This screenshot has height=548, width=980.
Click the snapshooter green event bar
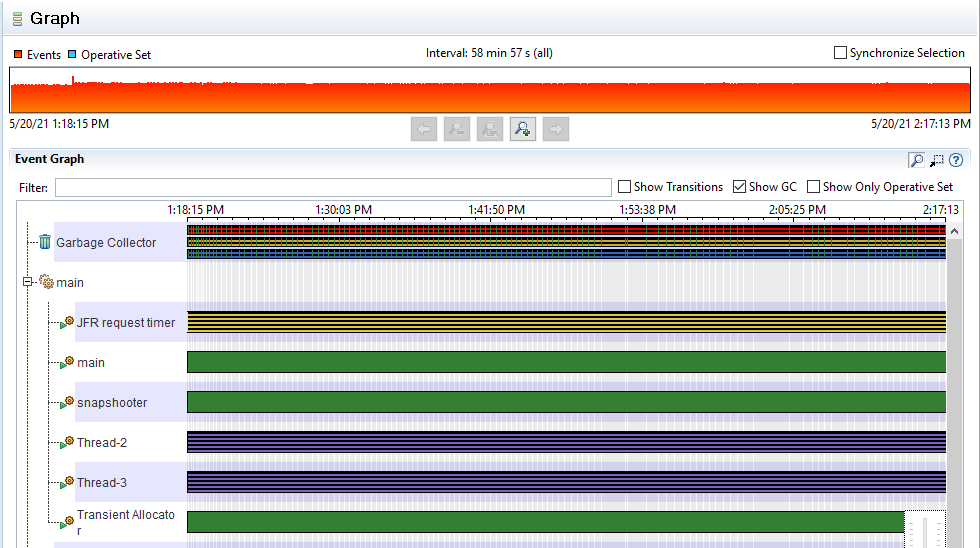[566, 402]
